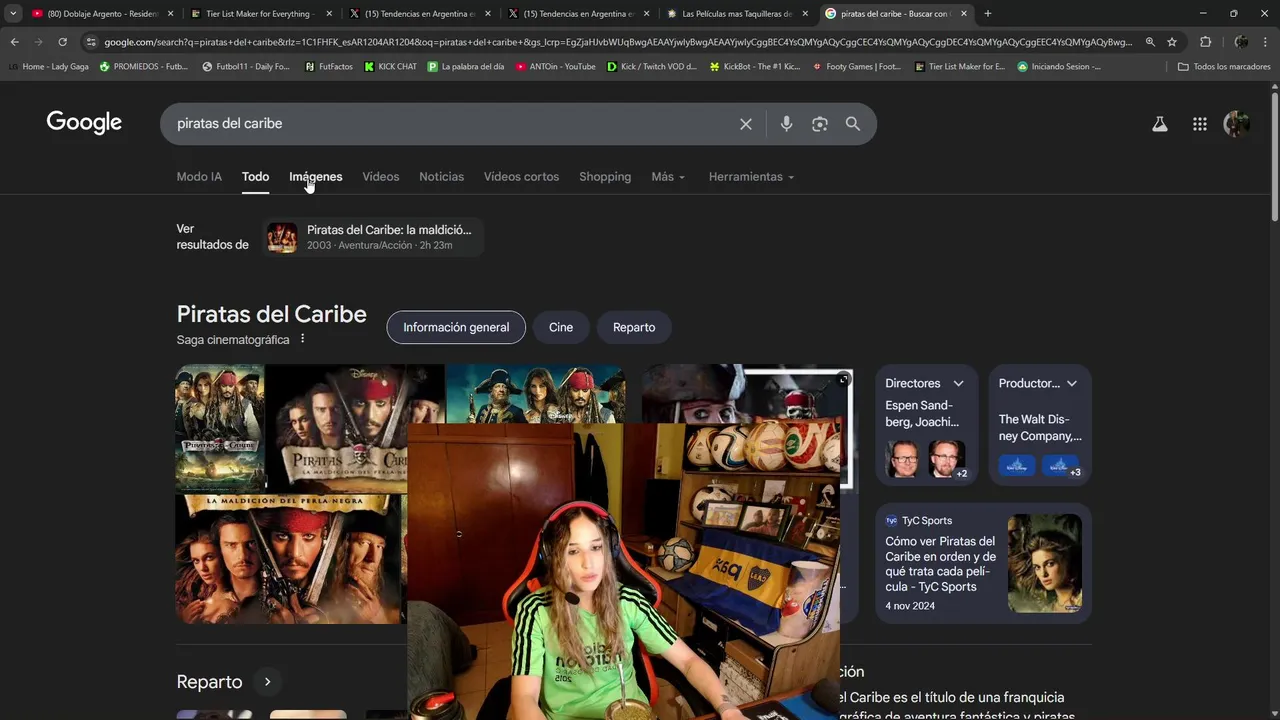Expand the Herramientas dropdown
The width and height of the screenshot is (1280, 720).
[x=751, y=177]
